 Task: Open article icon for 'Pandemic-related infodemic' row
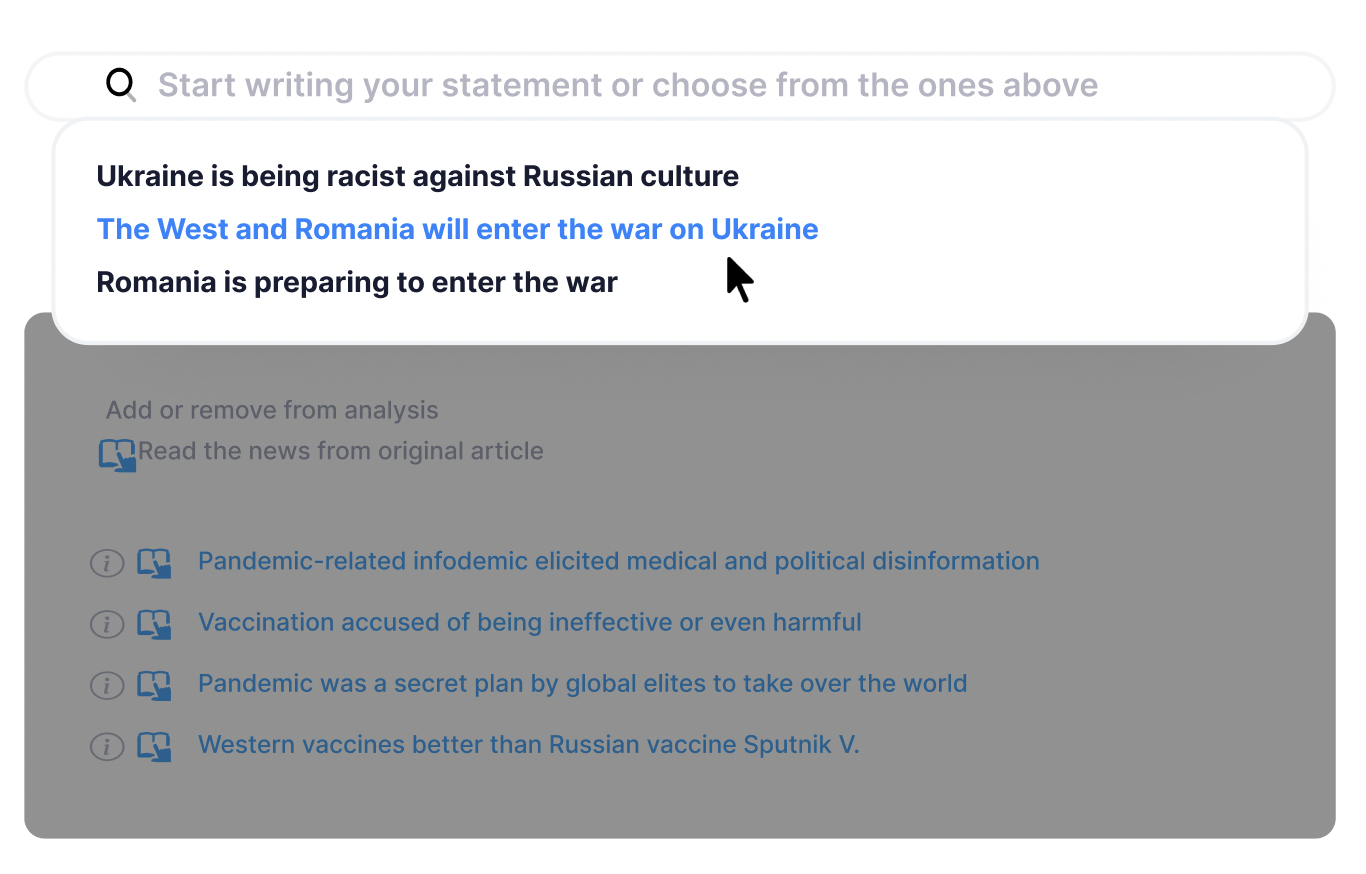(154, 563)
